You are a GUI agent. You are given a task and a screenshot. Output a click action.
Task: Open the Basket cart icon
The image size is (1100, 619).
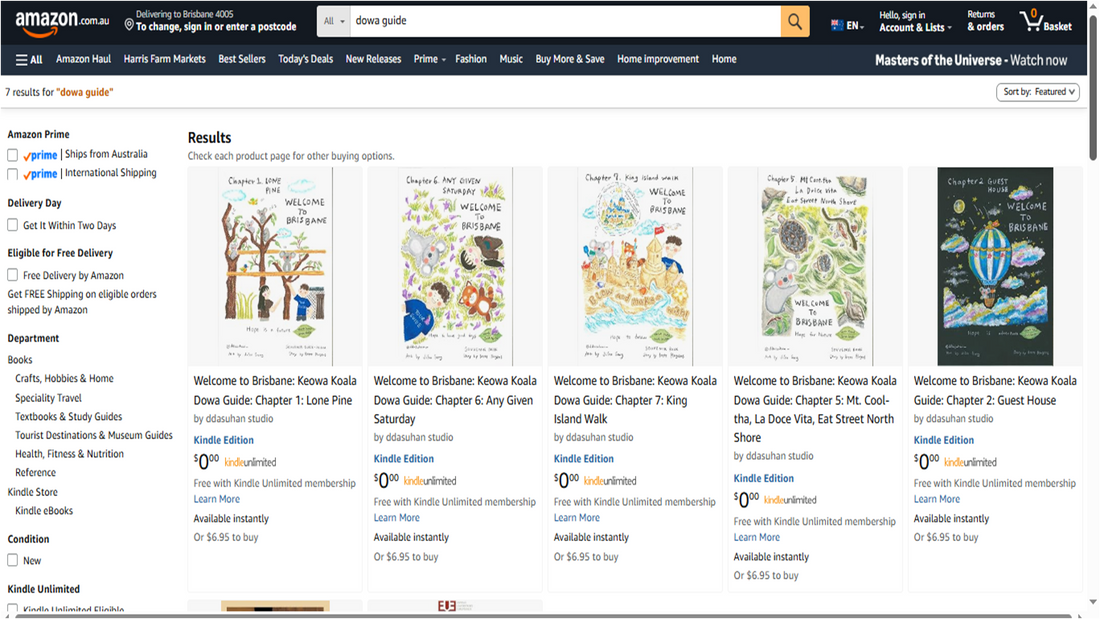[1045, 21]
